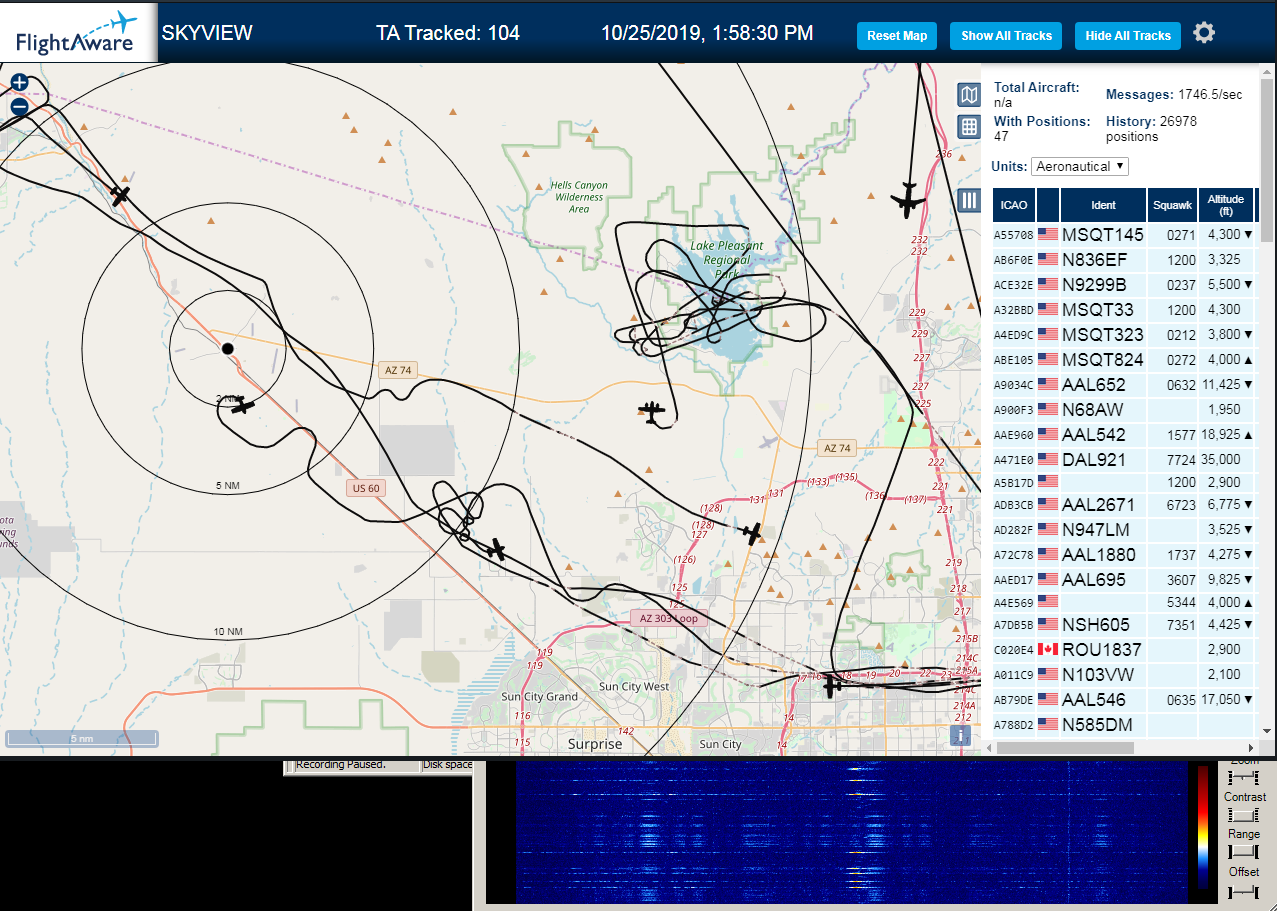Open the map layer switcher
Image resolution: width=1277 pixels, height=911 pixels.
(968, 95)
